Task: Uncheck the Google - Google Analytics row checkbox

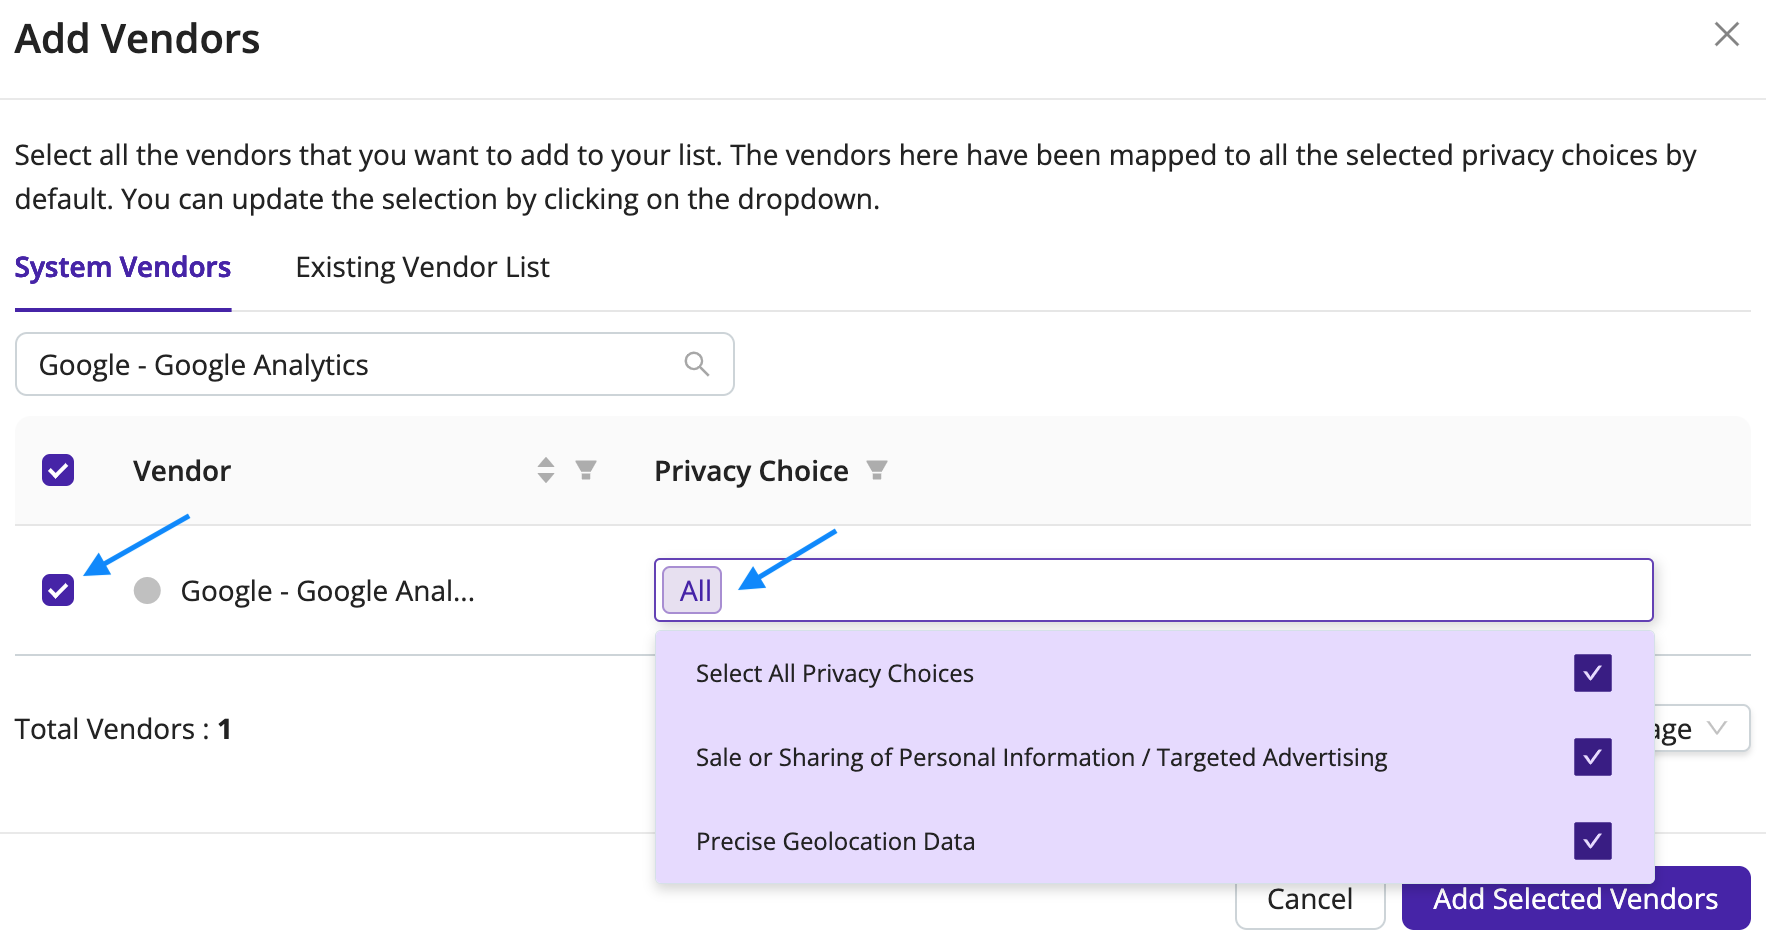Action: click(57, 590)
